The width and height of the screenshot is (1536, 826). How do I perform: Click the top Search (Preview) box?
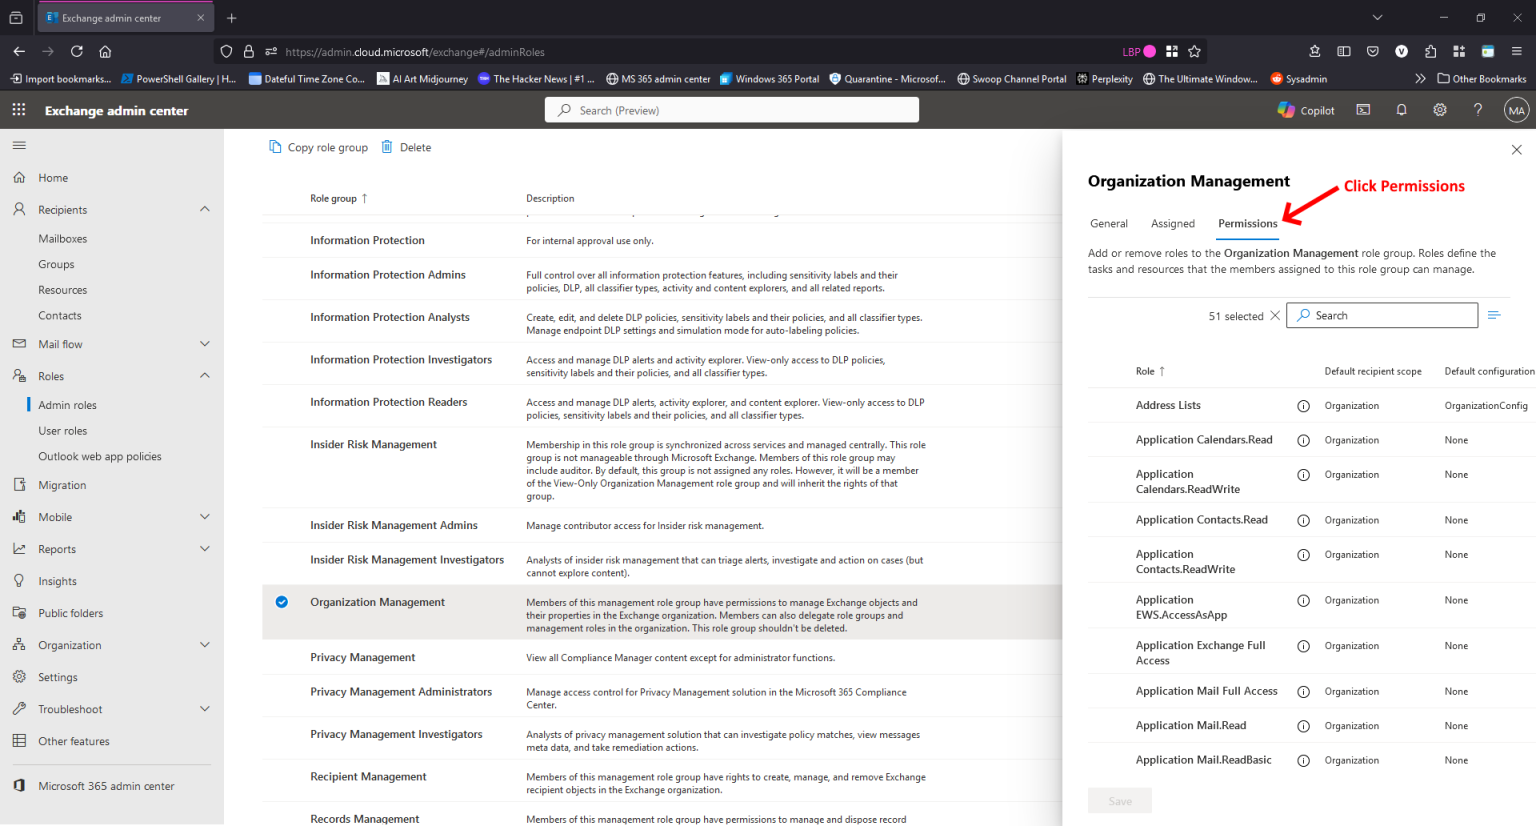pos(732,110)
